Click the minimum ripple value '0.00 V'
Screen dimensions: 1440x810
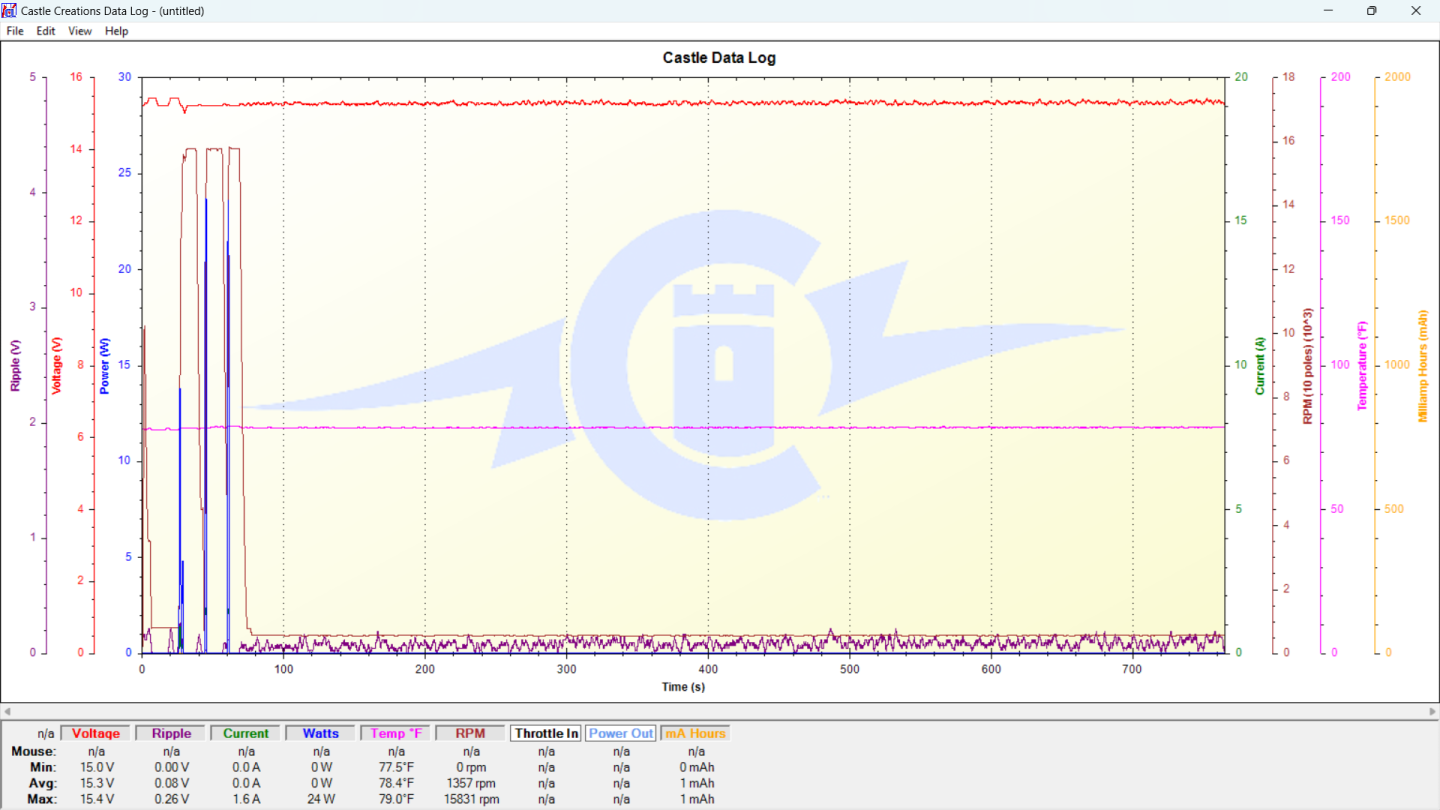(171, 767)
